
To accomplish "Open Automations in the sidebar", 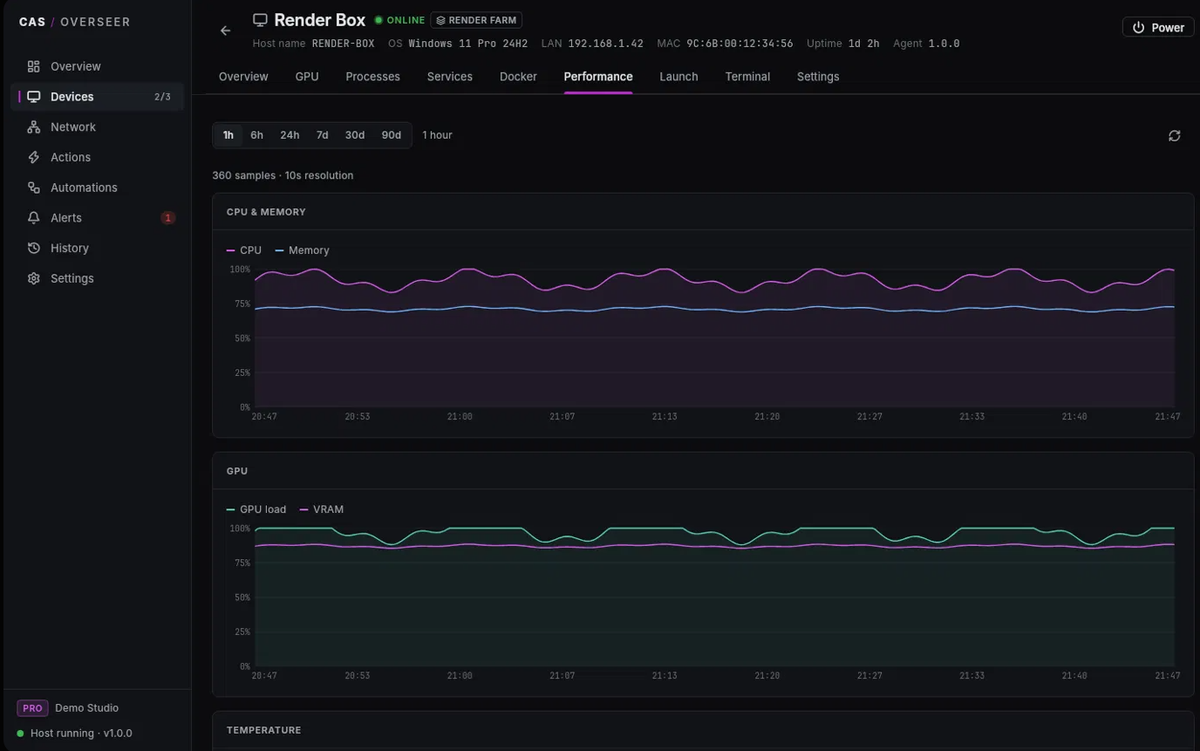I will coord(98,188).
